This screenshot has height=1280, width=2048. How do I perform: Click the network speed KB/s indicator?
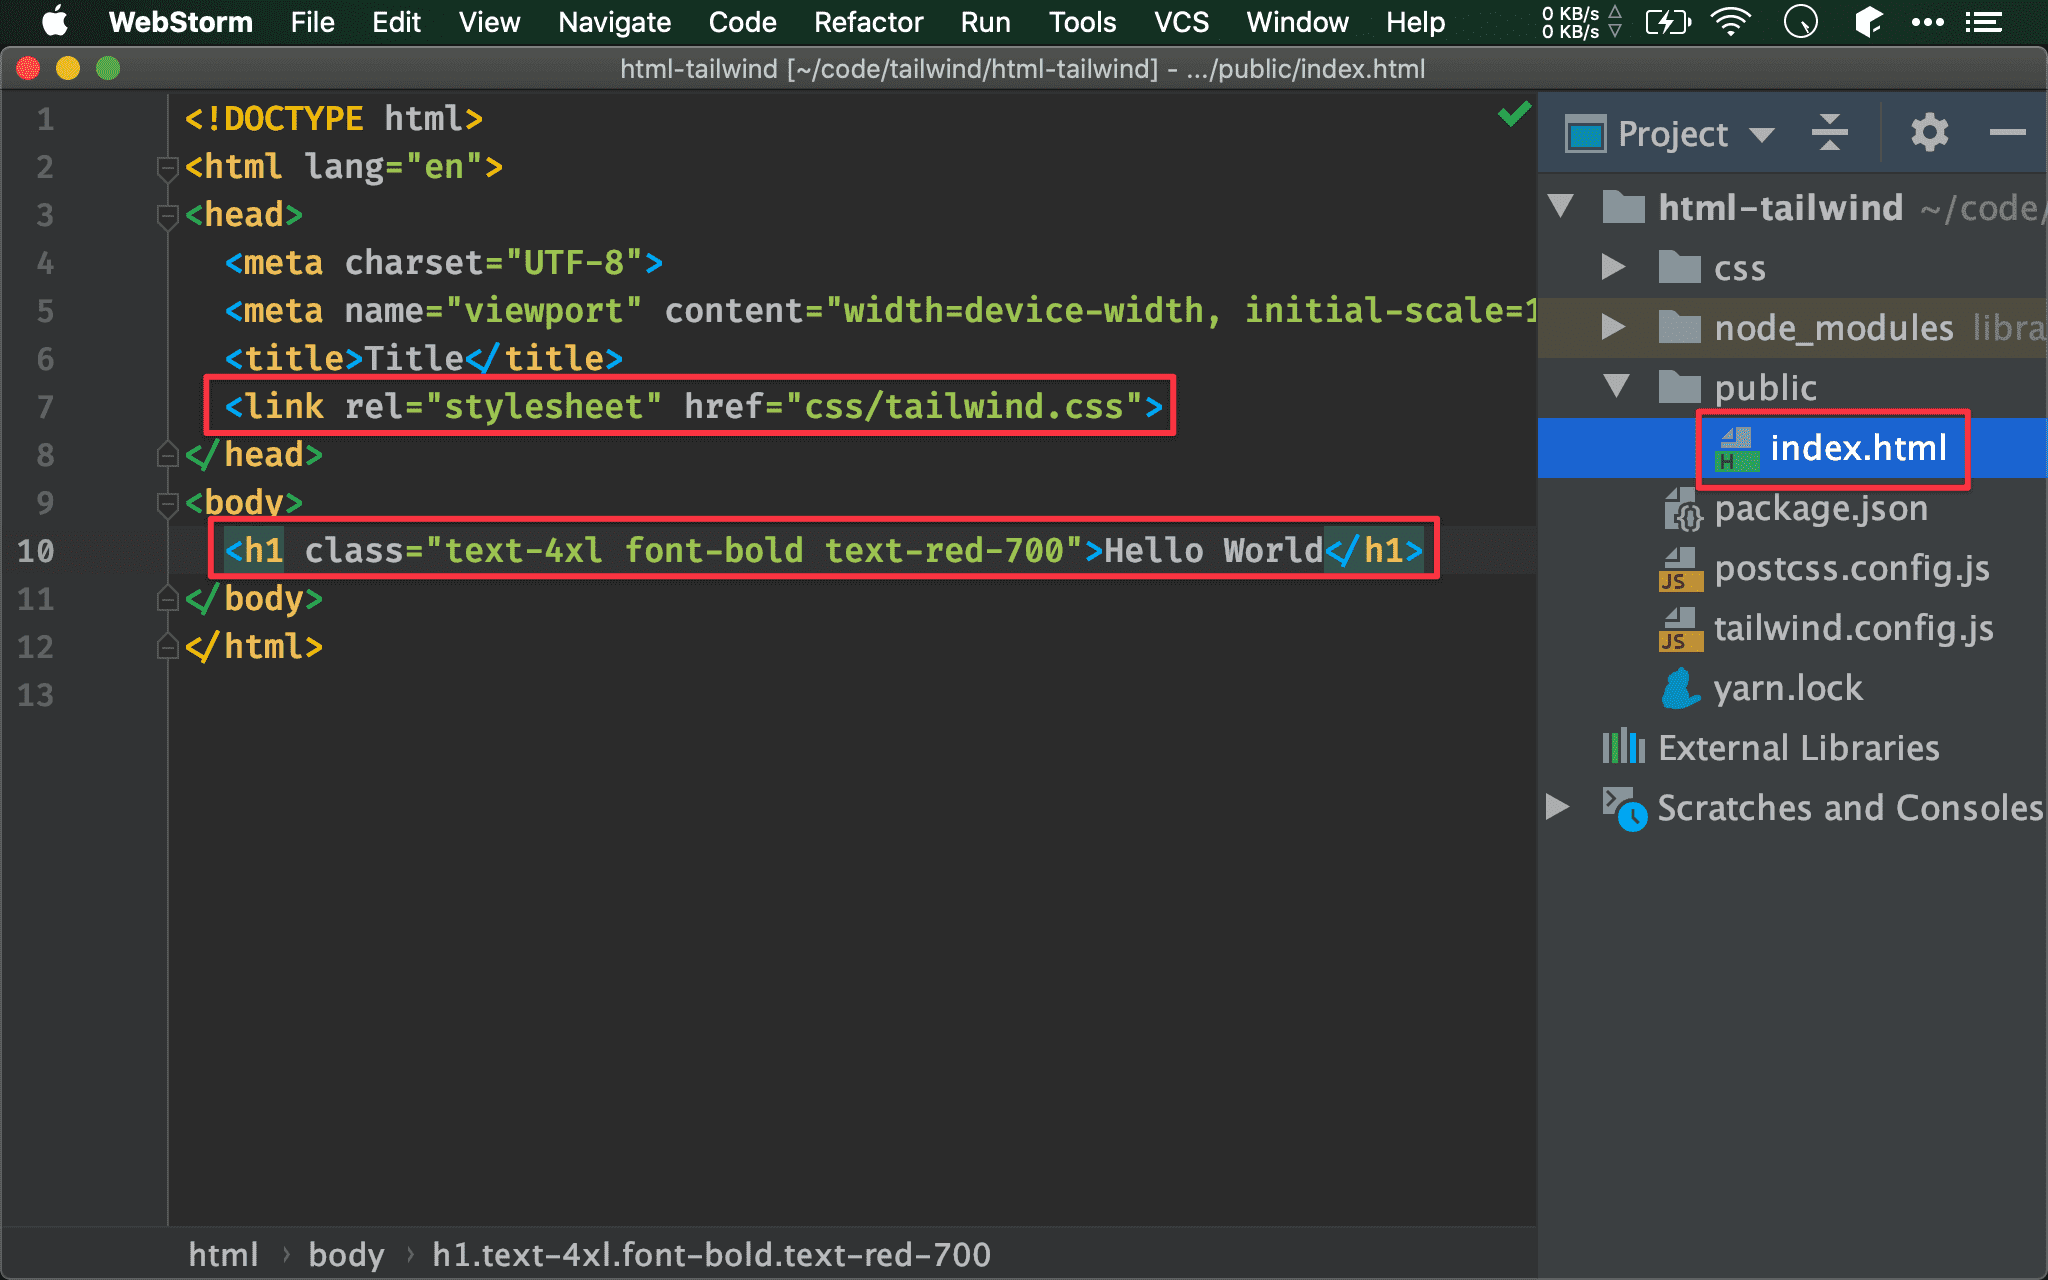pos(1580,21)
